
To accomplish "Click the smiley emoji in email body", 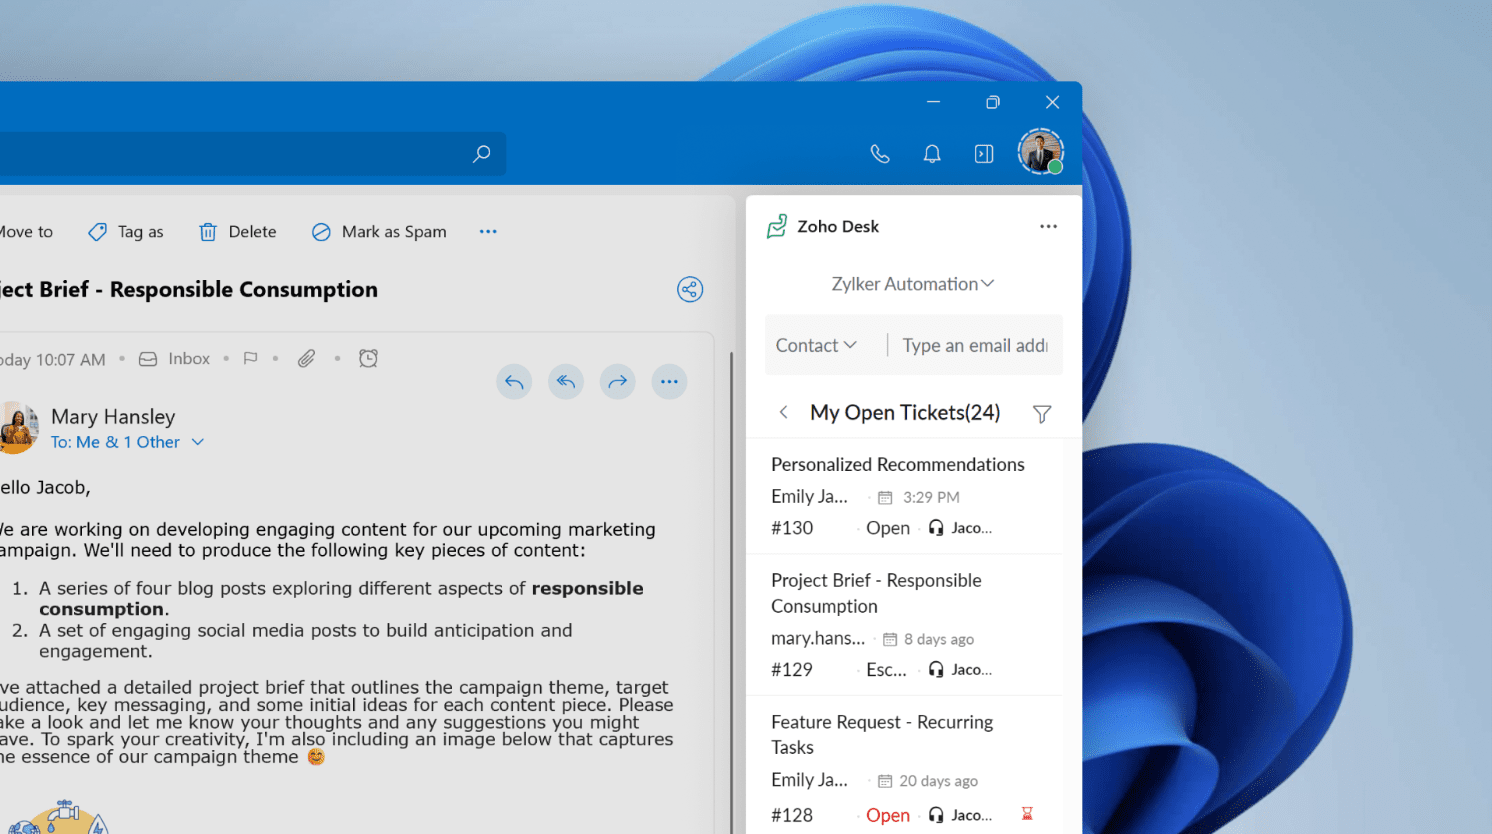I will coord(316,757).
